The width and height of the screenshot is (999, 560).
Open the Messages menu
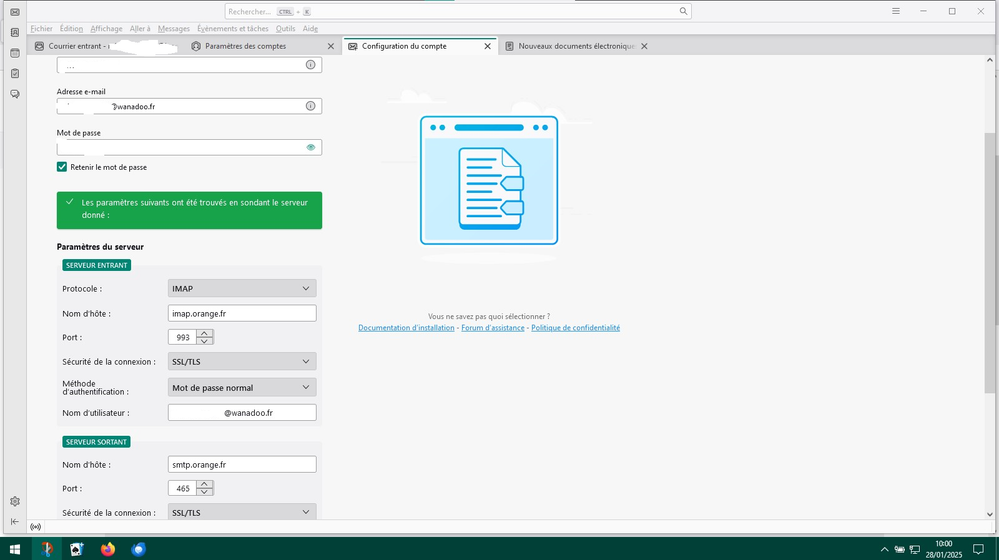(174, 29)
